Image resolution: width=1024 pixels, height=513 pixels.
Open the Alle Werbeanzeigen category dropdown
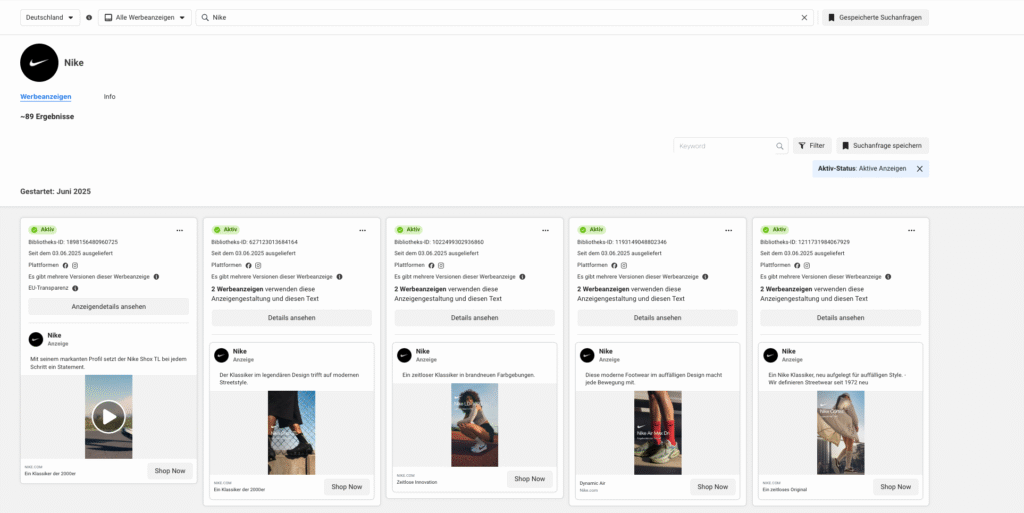[144, 18]
